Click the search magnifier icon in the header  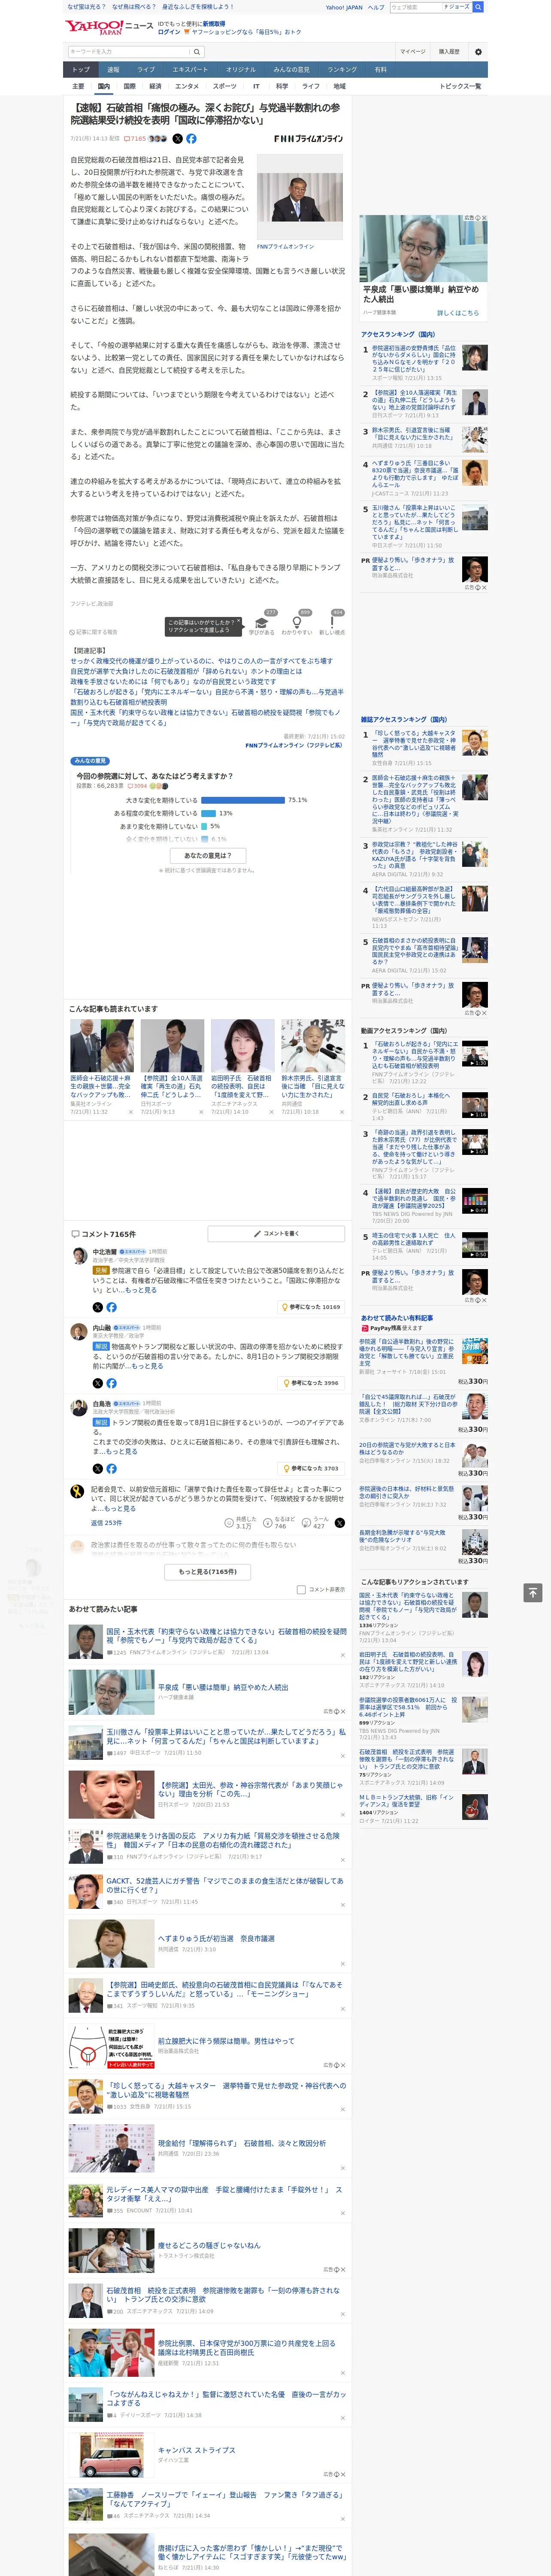tap(197, 52)
